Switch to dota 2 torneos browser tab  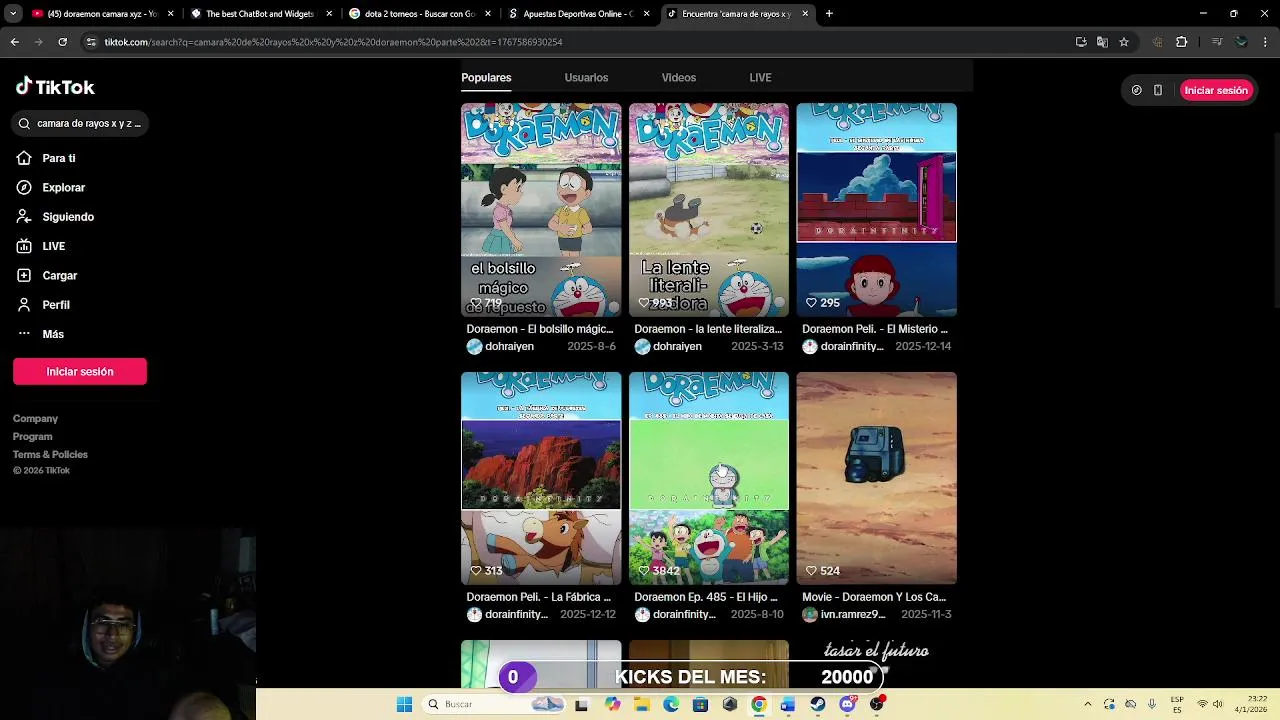(418, 14)
